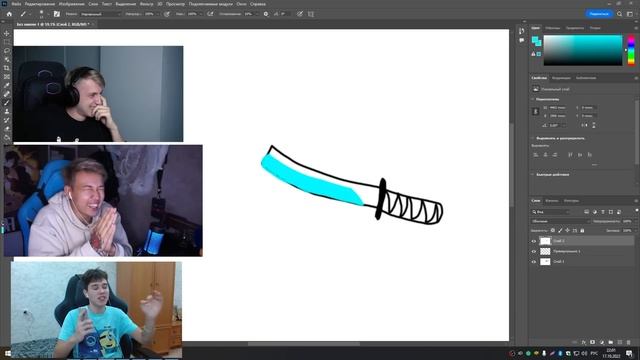Create new adjustment layer icon

click(602, 342)
